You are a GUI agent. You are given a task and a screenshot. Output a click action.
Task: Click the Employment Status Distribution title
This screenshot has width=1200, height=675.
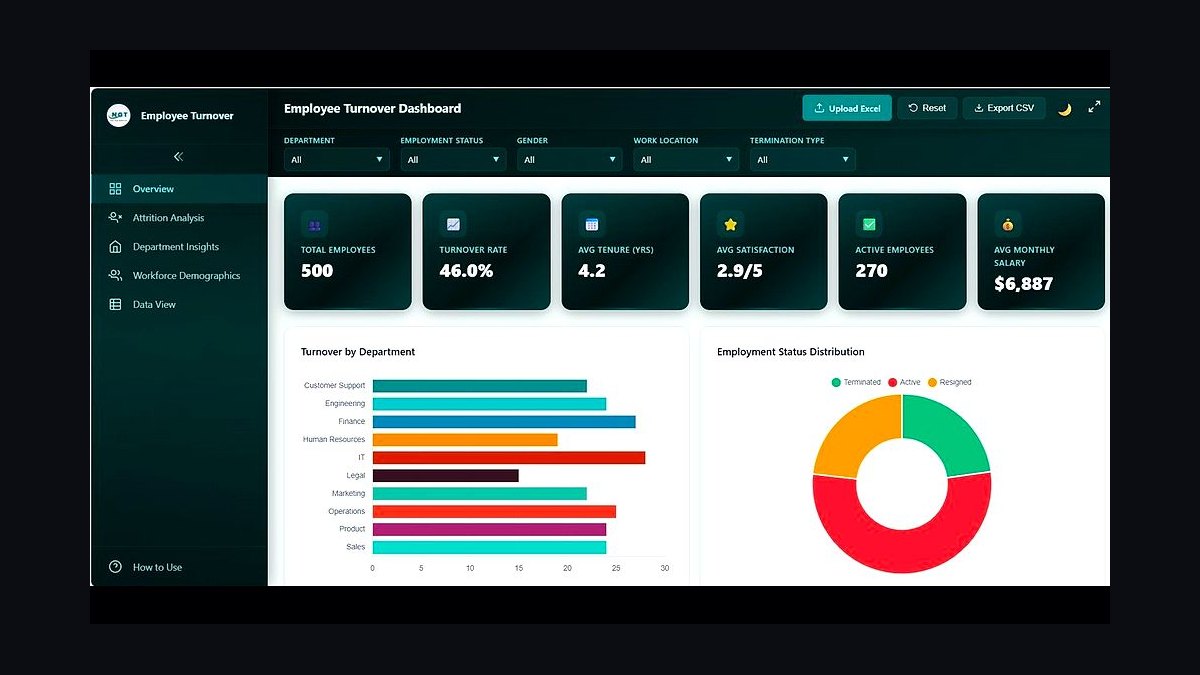791,352
